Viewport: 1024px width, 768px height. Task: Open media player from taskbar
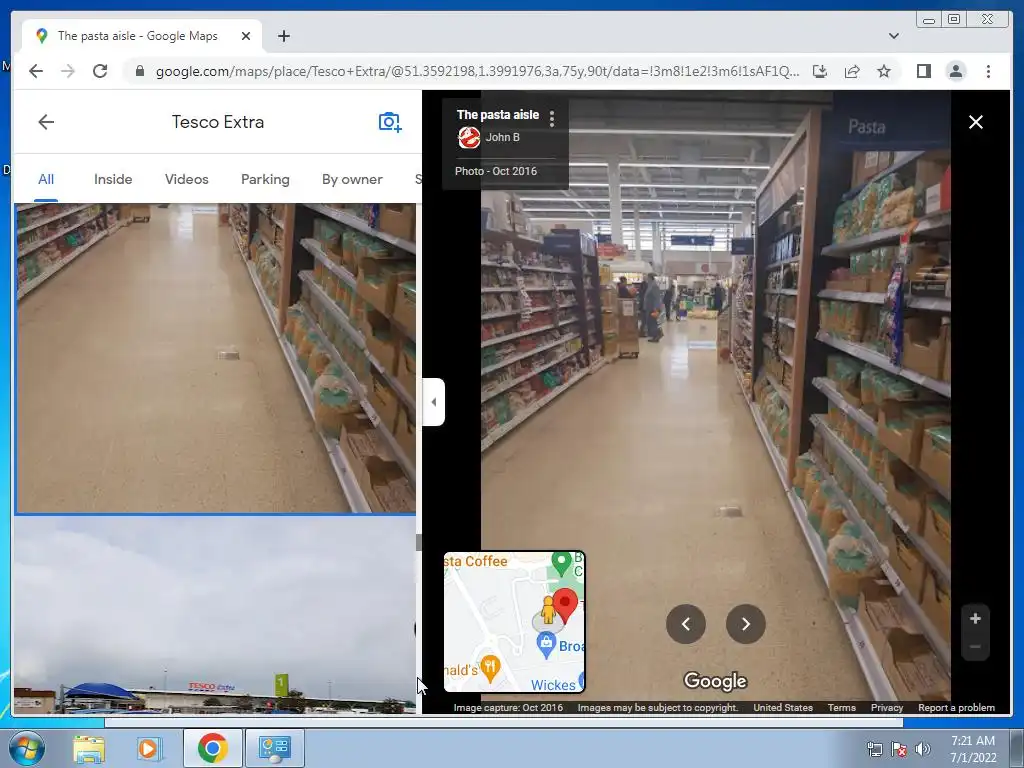pos(148,748)
